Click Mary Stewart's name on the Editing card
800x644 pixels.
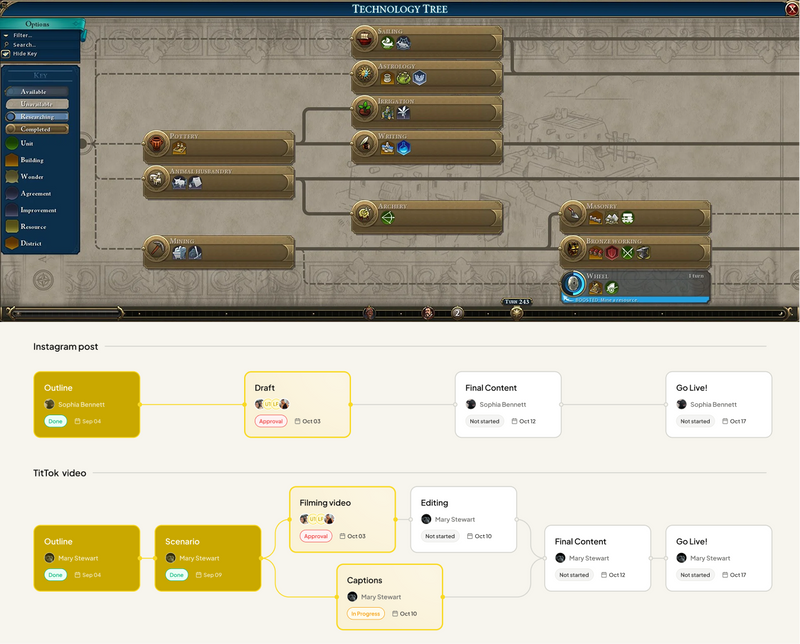click(x=455, y=519)
